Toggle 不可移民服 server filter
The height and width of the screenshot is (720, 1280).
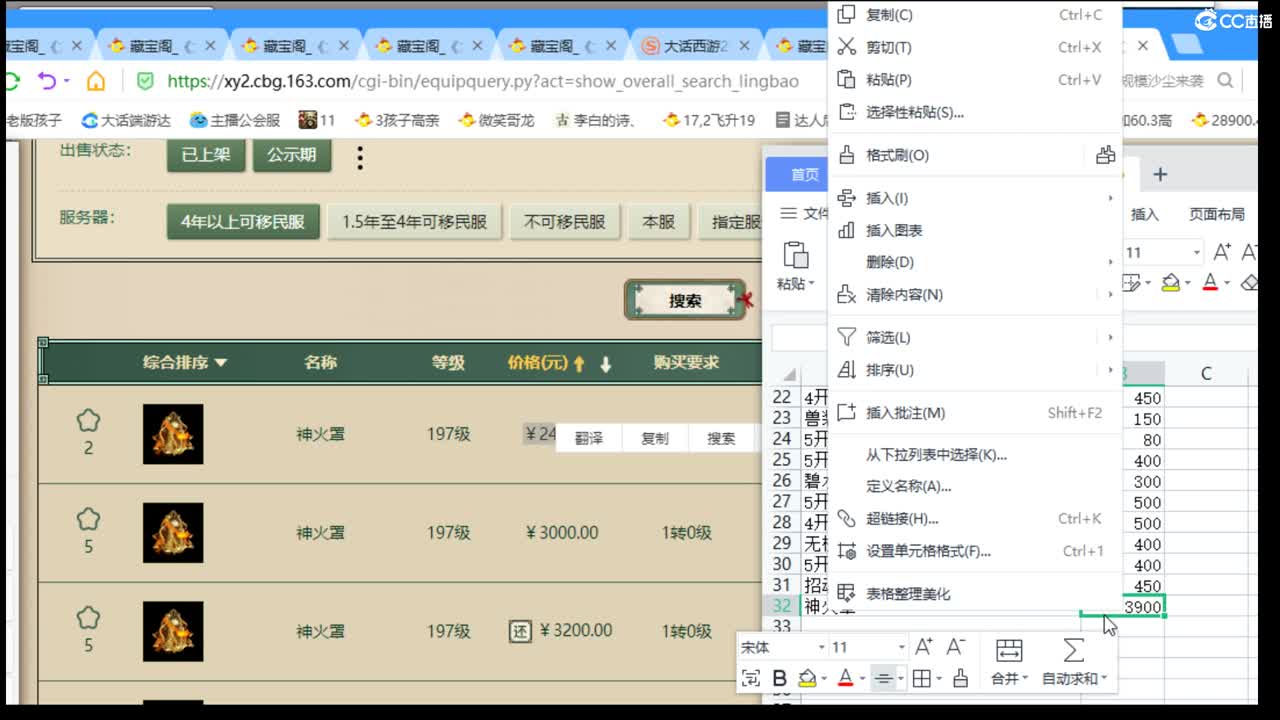[x=565, y=222]
